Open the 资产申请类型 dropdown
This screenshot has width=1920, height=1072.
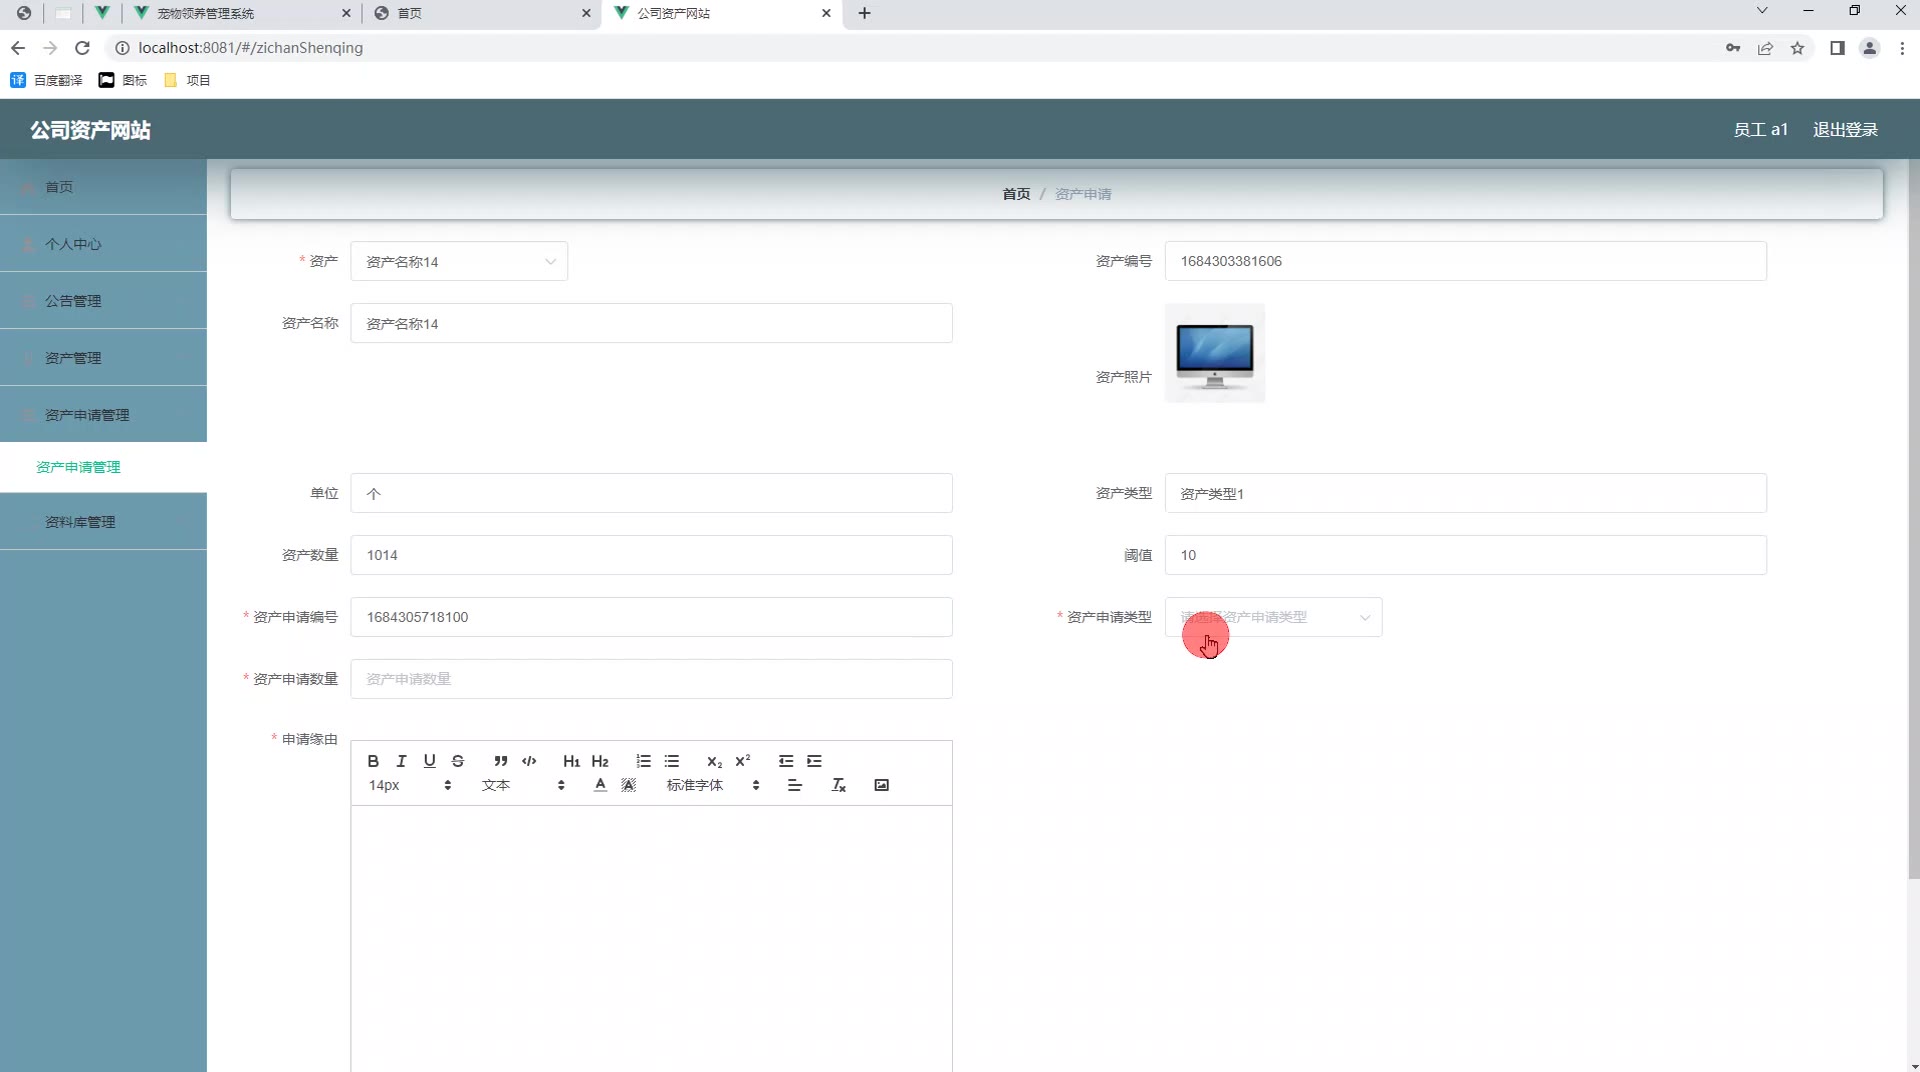point(1273,617)
